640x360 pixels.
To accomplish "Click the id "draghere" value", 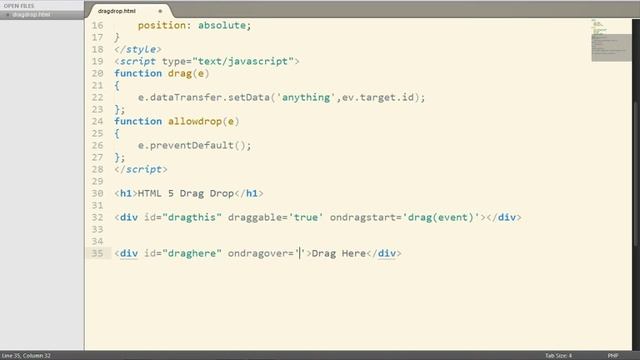I will click(192, 253).
